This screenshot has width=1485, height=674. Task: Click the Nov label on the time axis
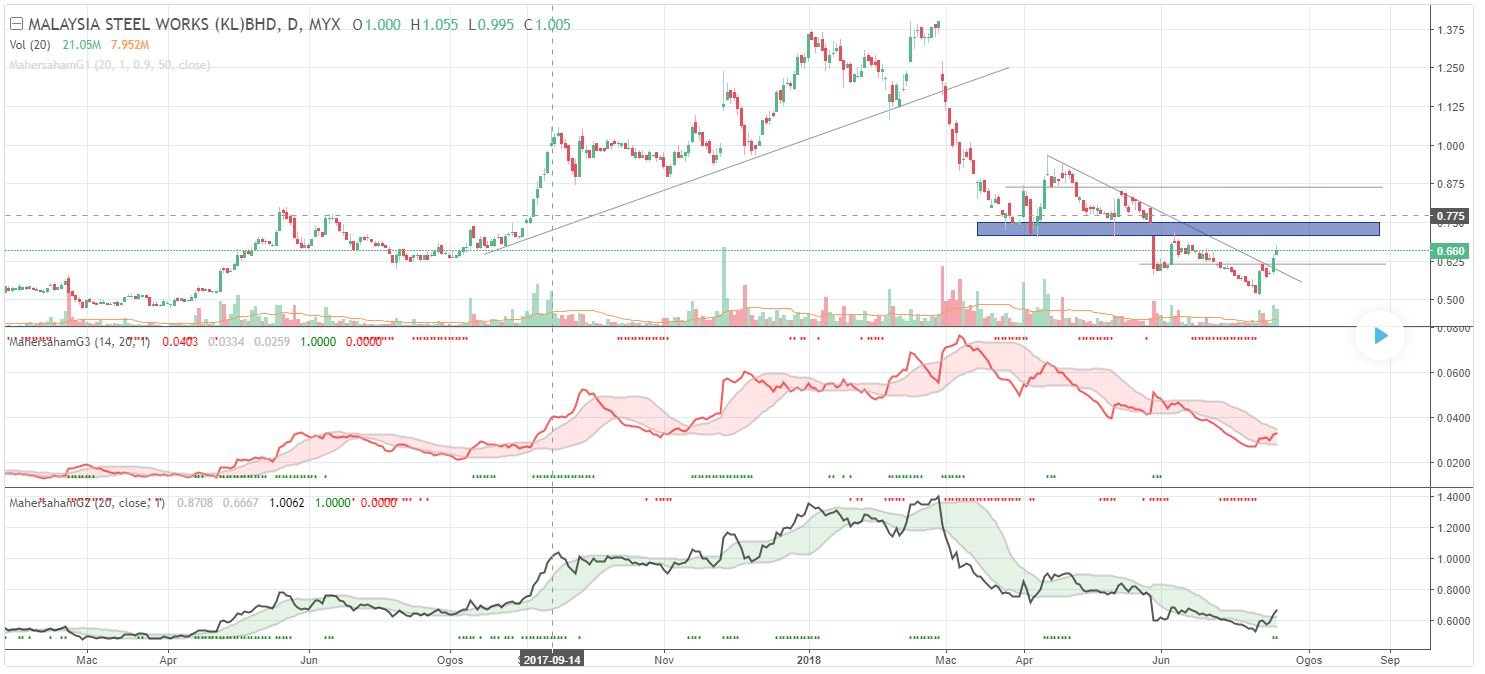[x=662, y=660]
